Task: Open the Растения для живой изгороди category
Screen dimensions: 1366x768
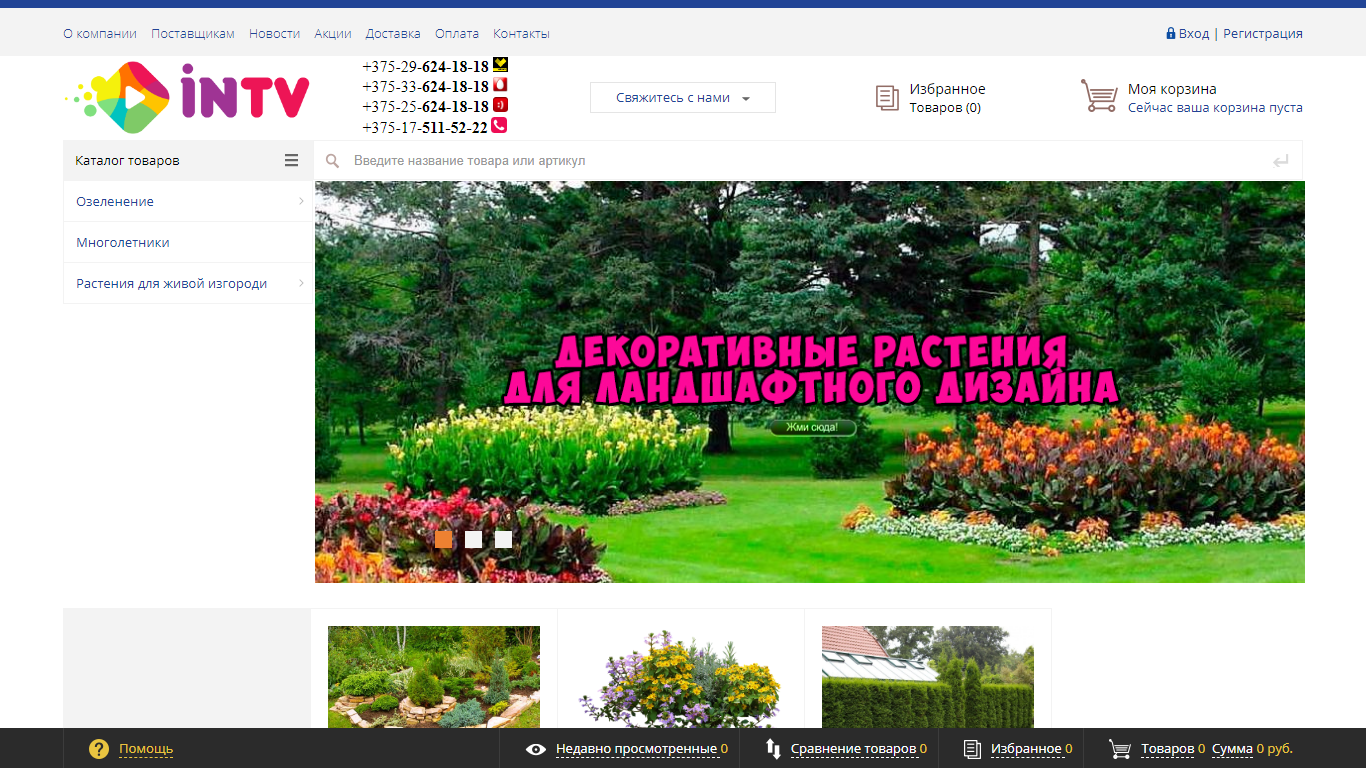Action: tap(172, 283)
